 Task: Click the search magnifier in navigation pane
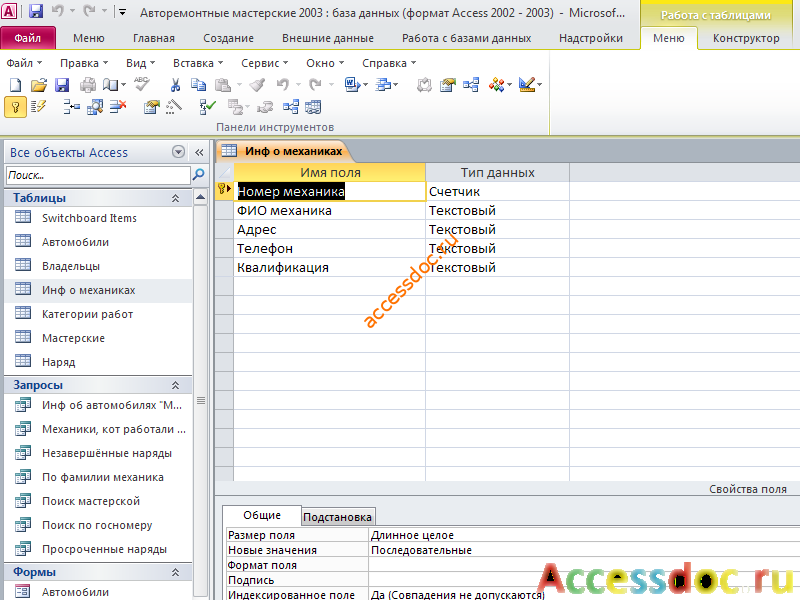(198, 175)
